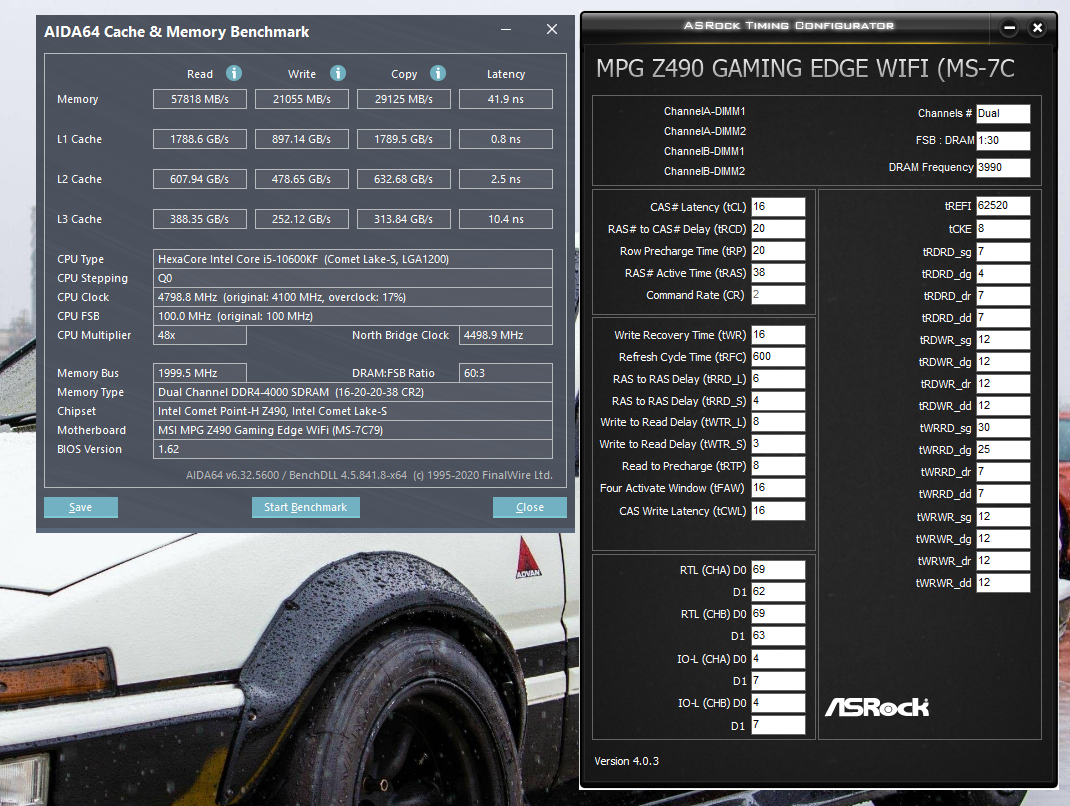Viewport: 1070px width, 806px height.
Task: Click the CPU Multiplier value 48x
Action: [x=199, y=335]
